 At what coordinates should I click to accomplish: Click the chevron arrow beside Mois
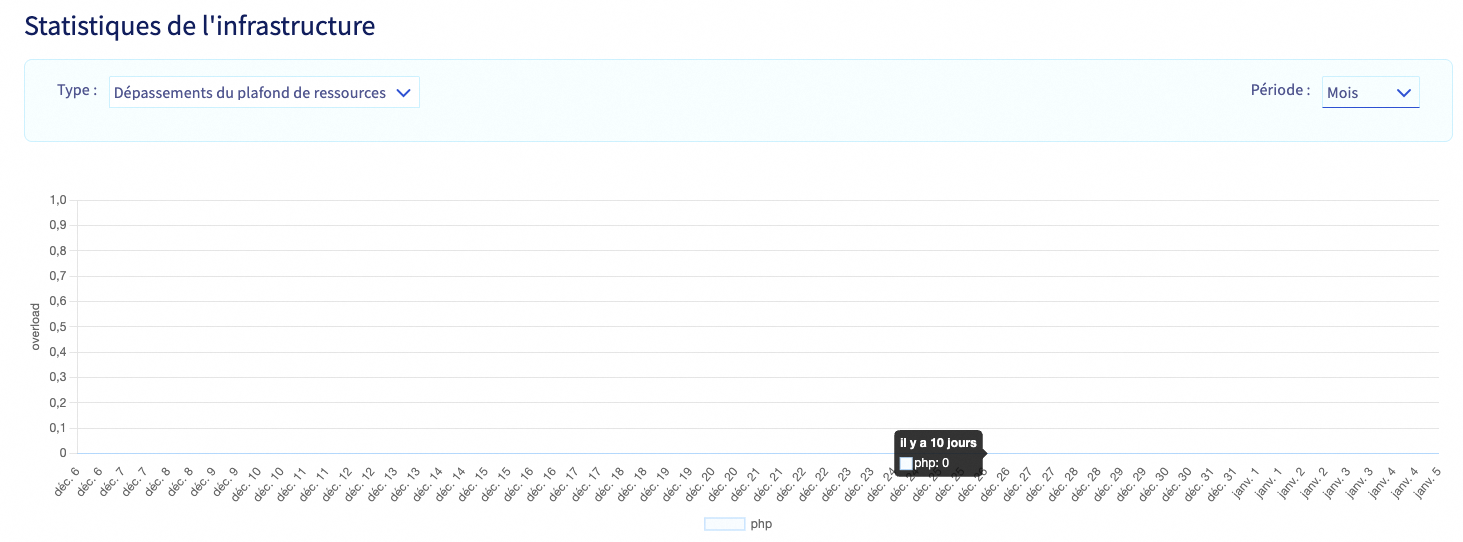[x=1403, y=93]
